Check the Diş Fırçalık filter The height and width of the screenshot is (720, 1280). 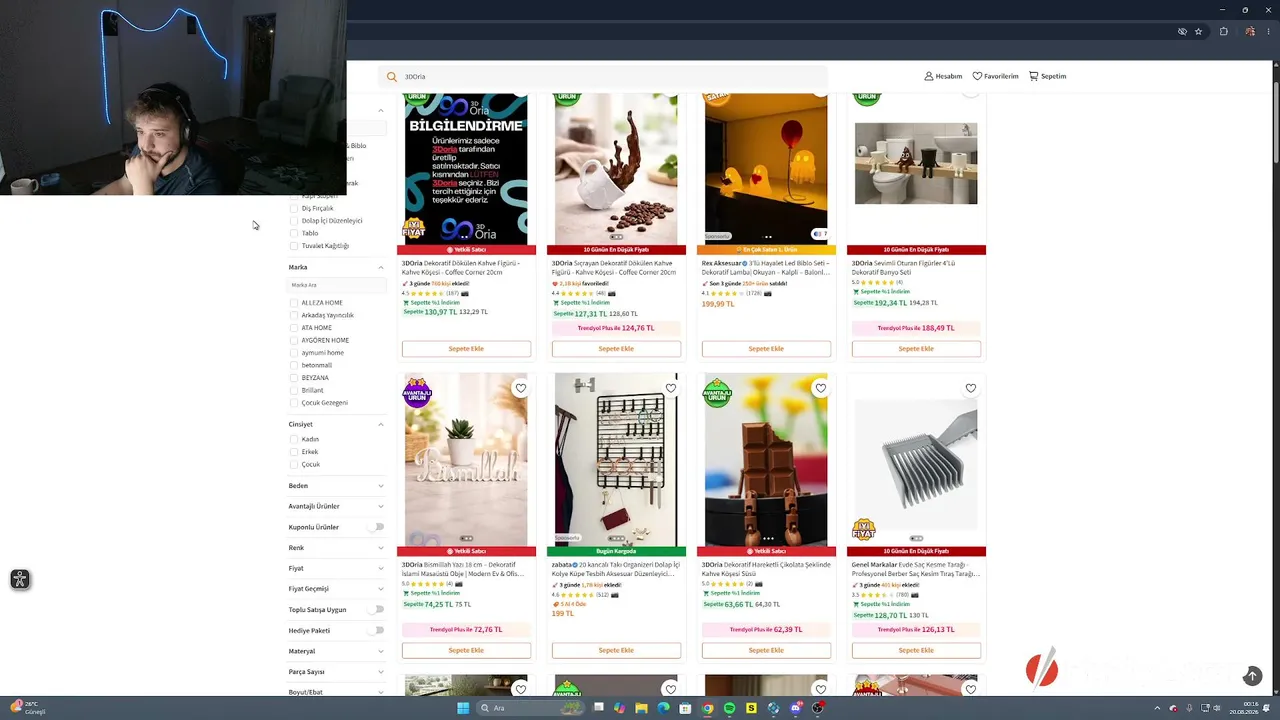(x=294, y=208)
